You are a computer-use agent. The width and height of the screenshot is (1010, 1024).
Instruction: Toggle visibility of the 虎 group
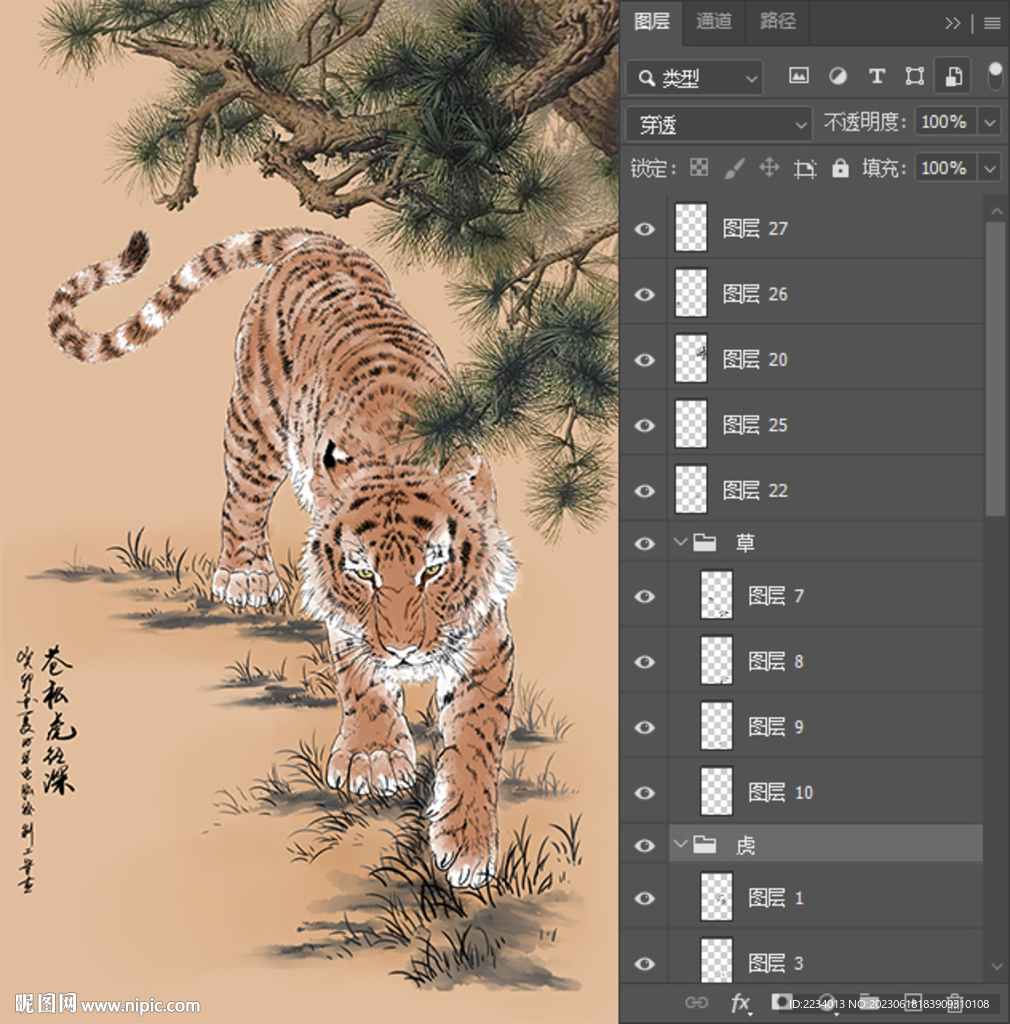coord(644,845)
